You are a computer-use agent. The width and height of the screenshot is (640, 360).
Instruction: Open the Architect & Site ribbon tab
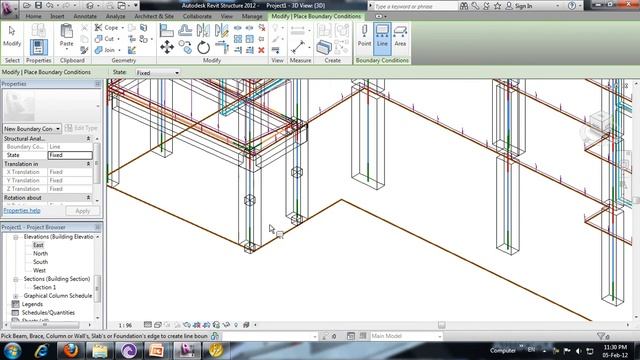pyautogui.click(x=154, y=16)
